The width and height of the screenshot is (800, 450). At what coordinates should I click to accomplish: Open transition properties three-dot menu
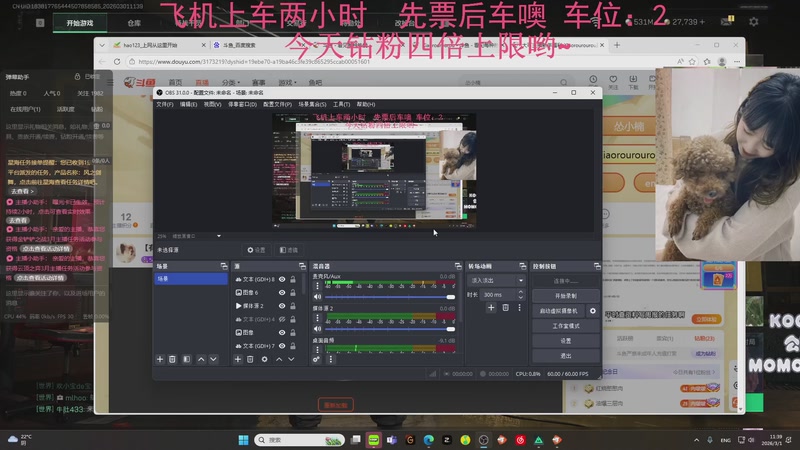[519, 308]
